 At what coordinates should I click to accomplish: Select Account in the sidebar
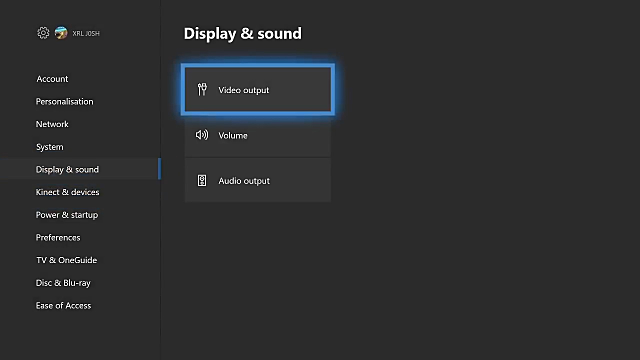(x=52, y=79)
